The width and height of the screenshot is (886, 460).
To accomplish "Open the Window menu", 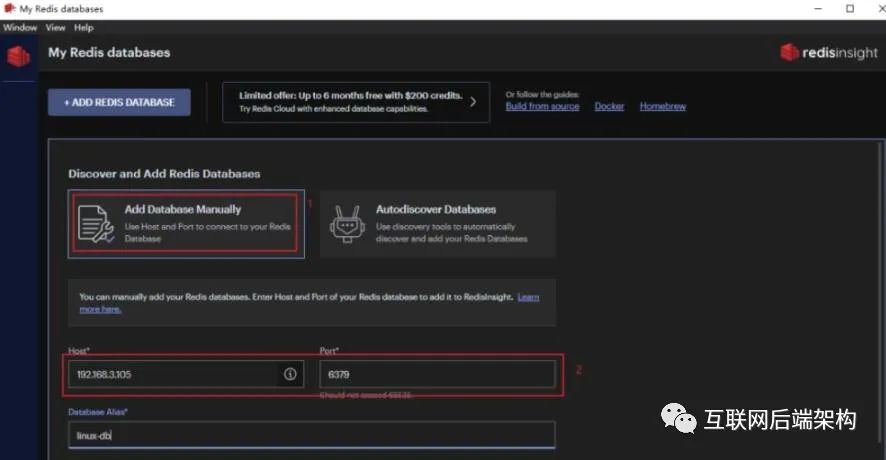I will [20, 27].
